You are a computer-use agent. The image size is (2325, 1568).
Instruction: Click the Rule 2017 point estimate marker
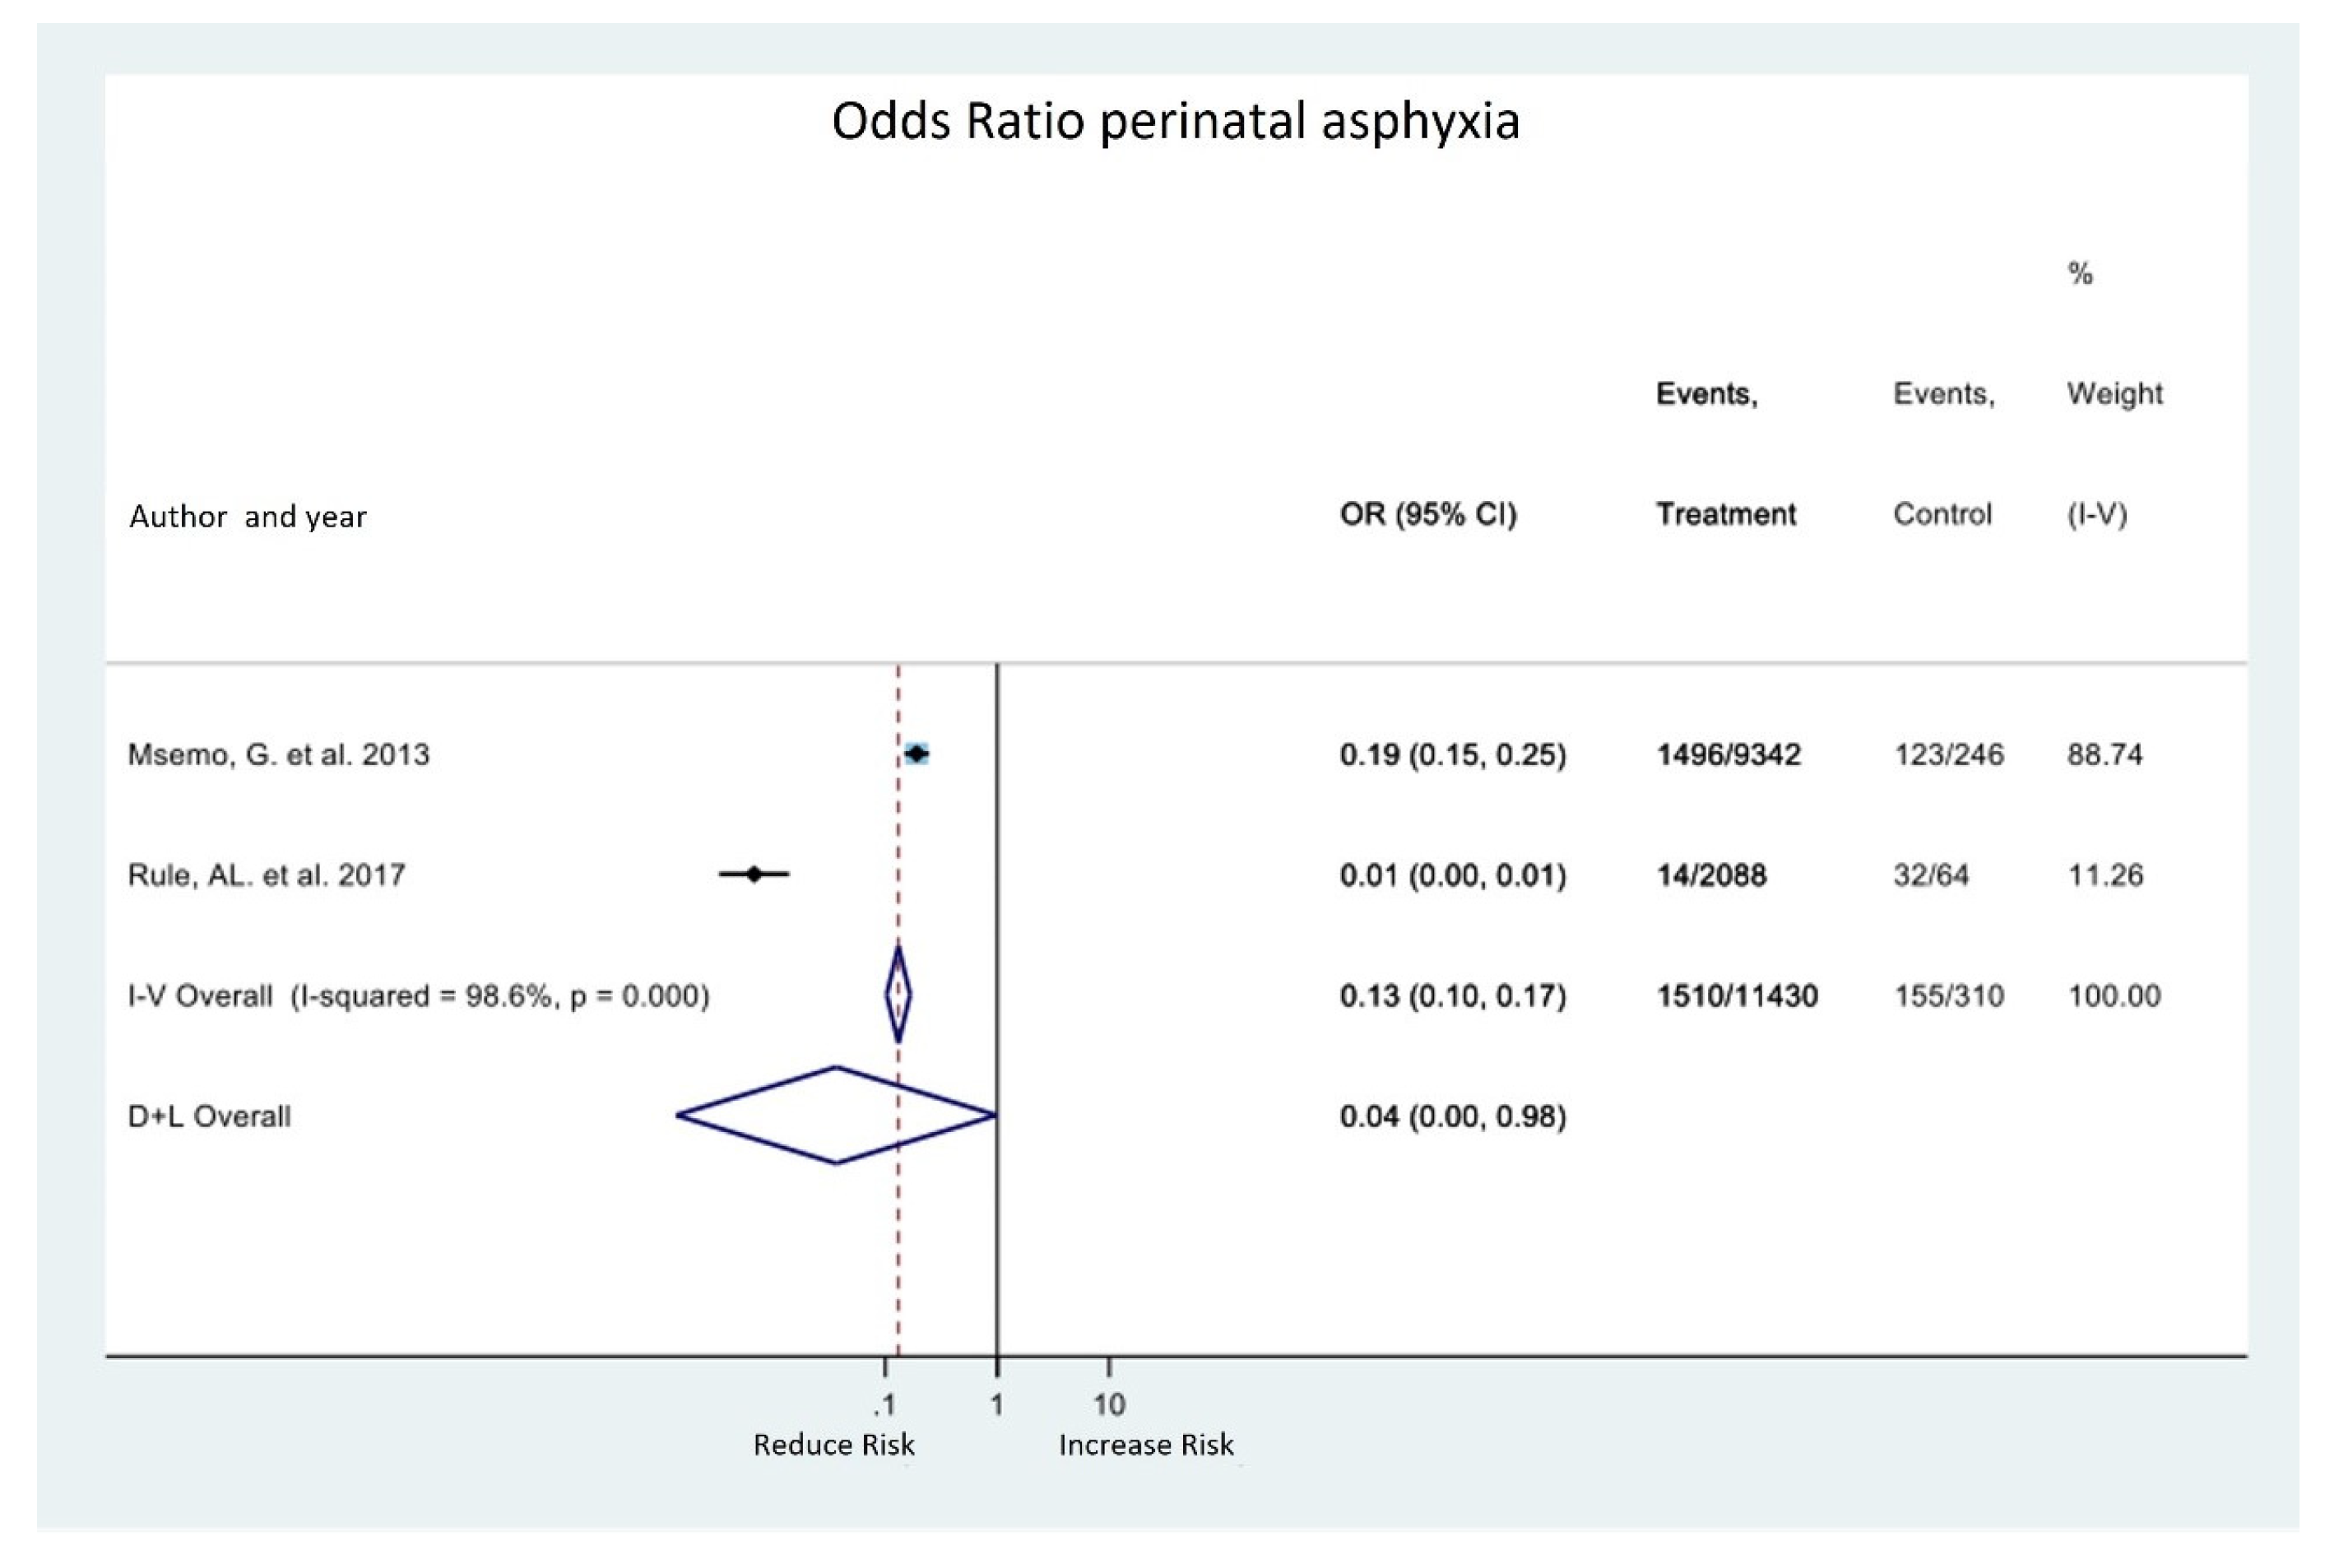coord(754,874)
